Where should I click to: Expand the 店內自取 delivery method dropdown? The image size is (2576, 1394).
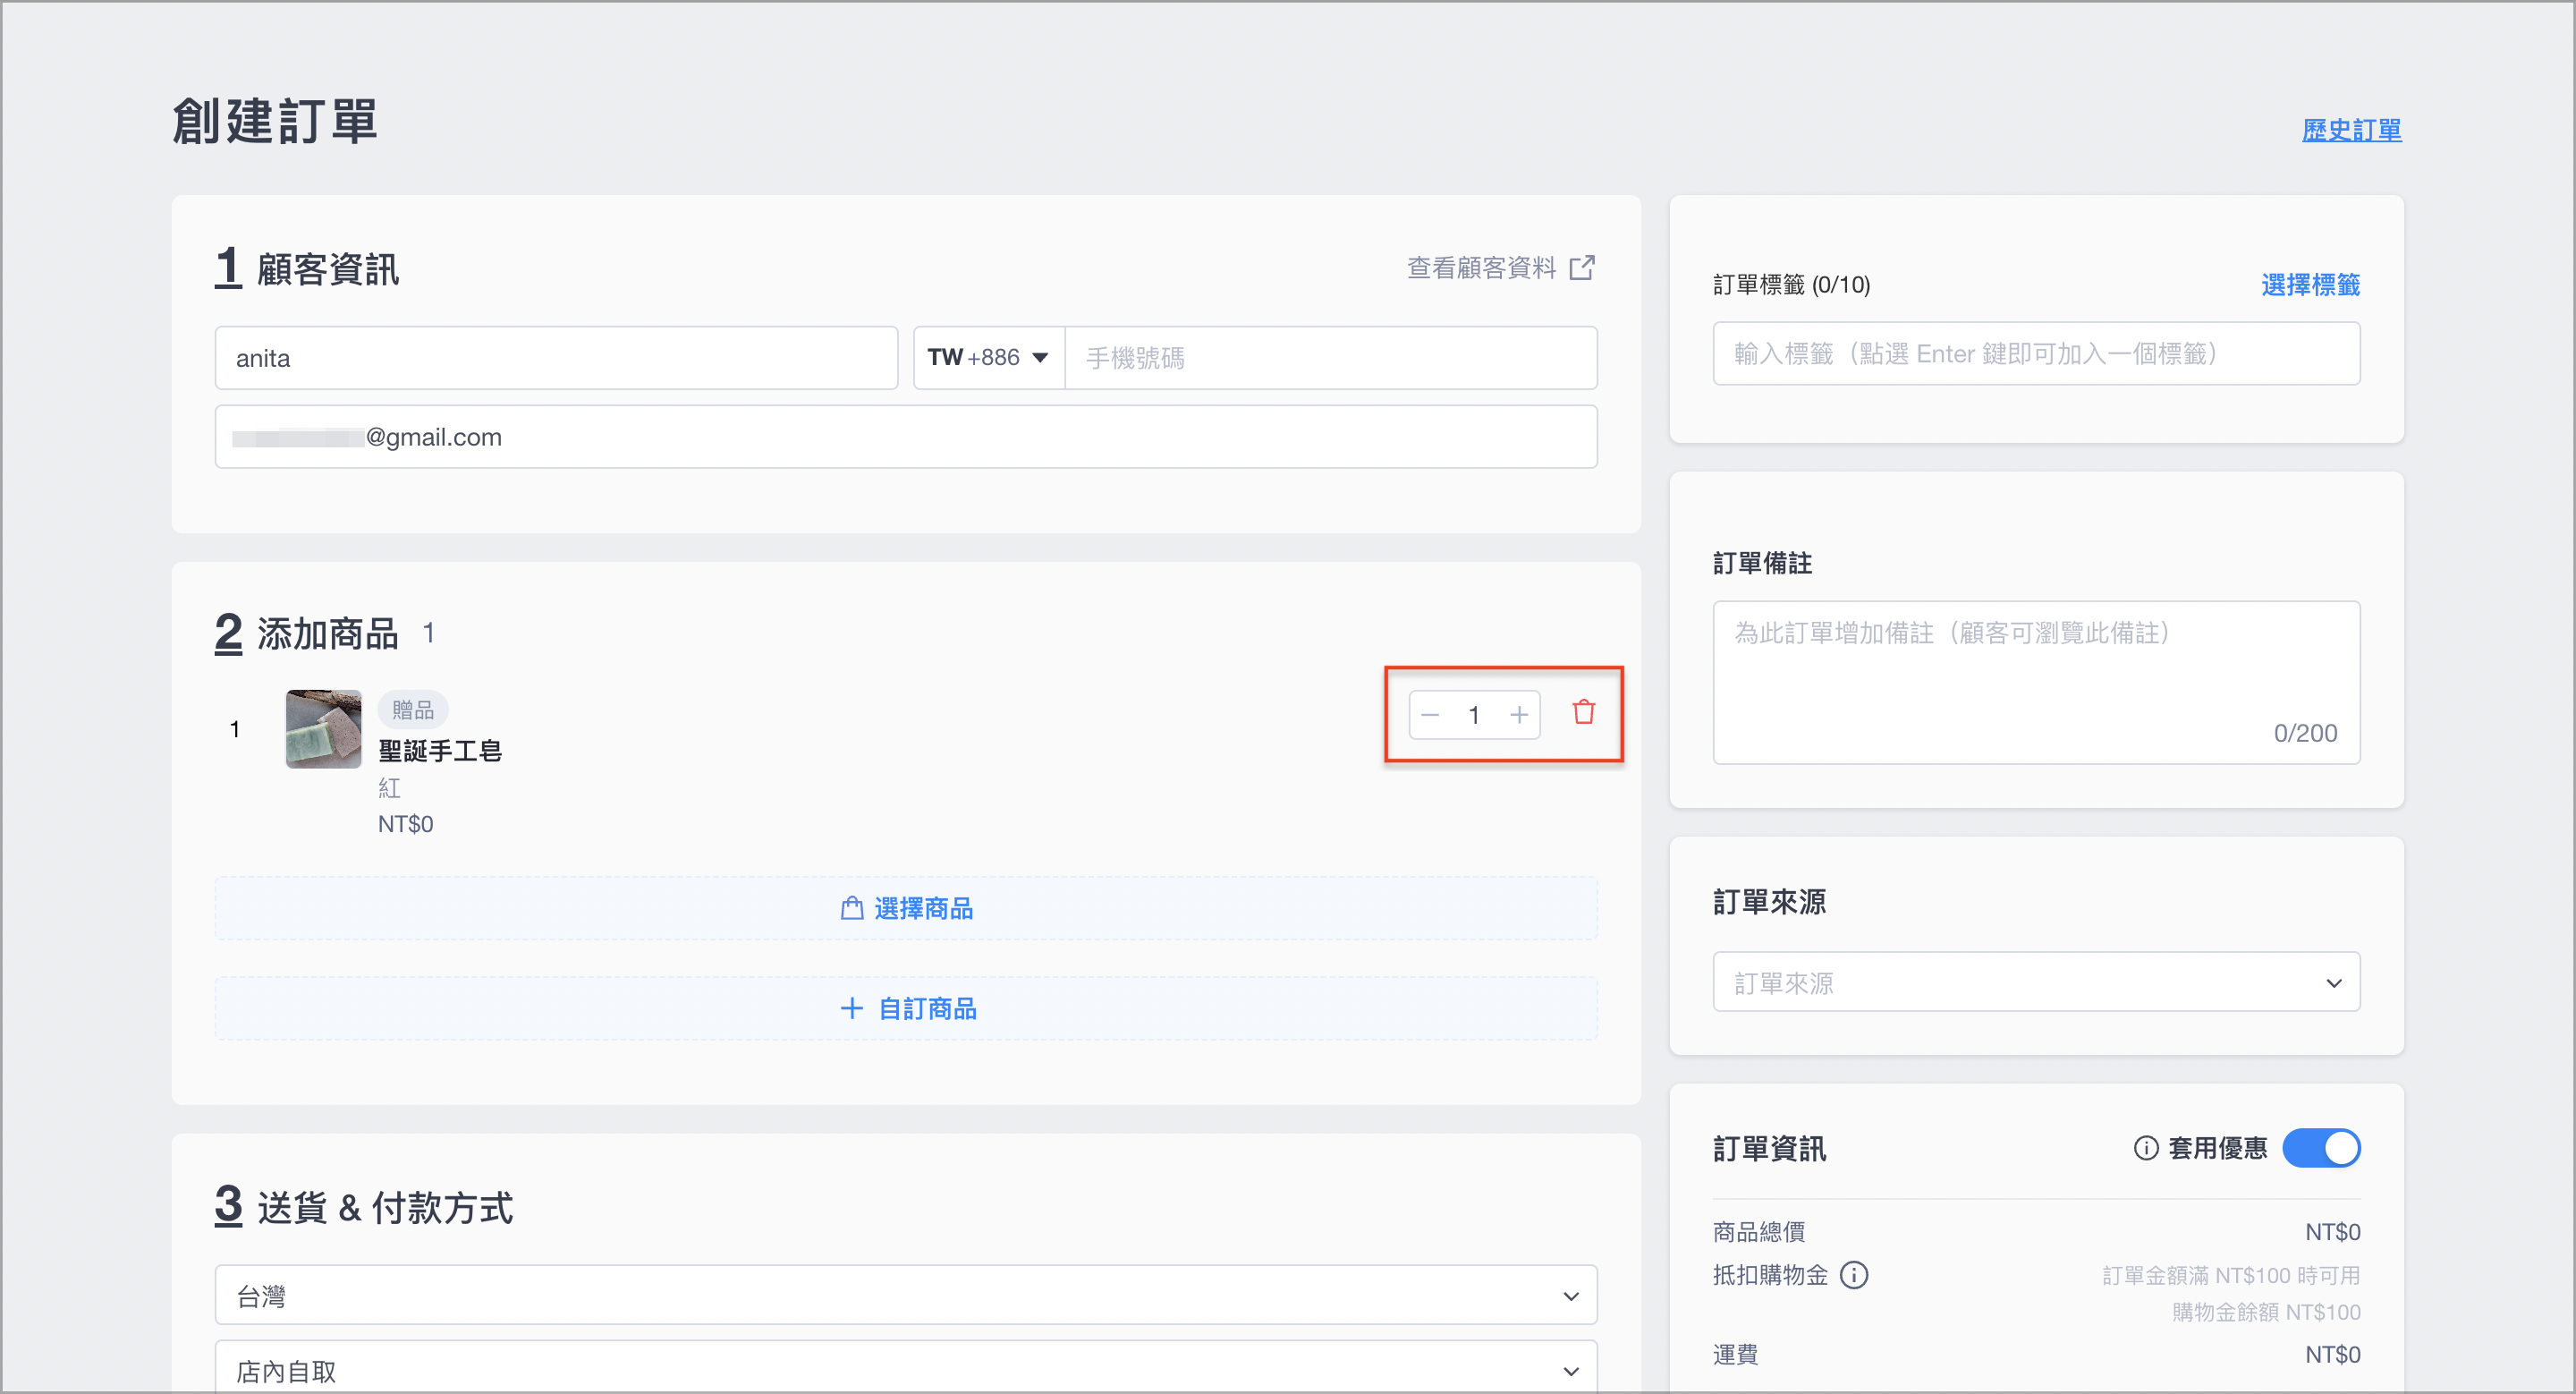[x=906, y=1368]
